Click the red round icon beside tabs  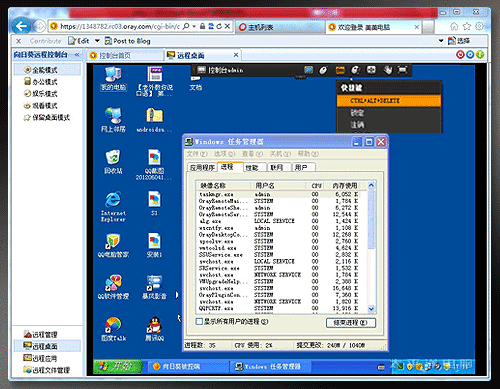tap(460, 54)
